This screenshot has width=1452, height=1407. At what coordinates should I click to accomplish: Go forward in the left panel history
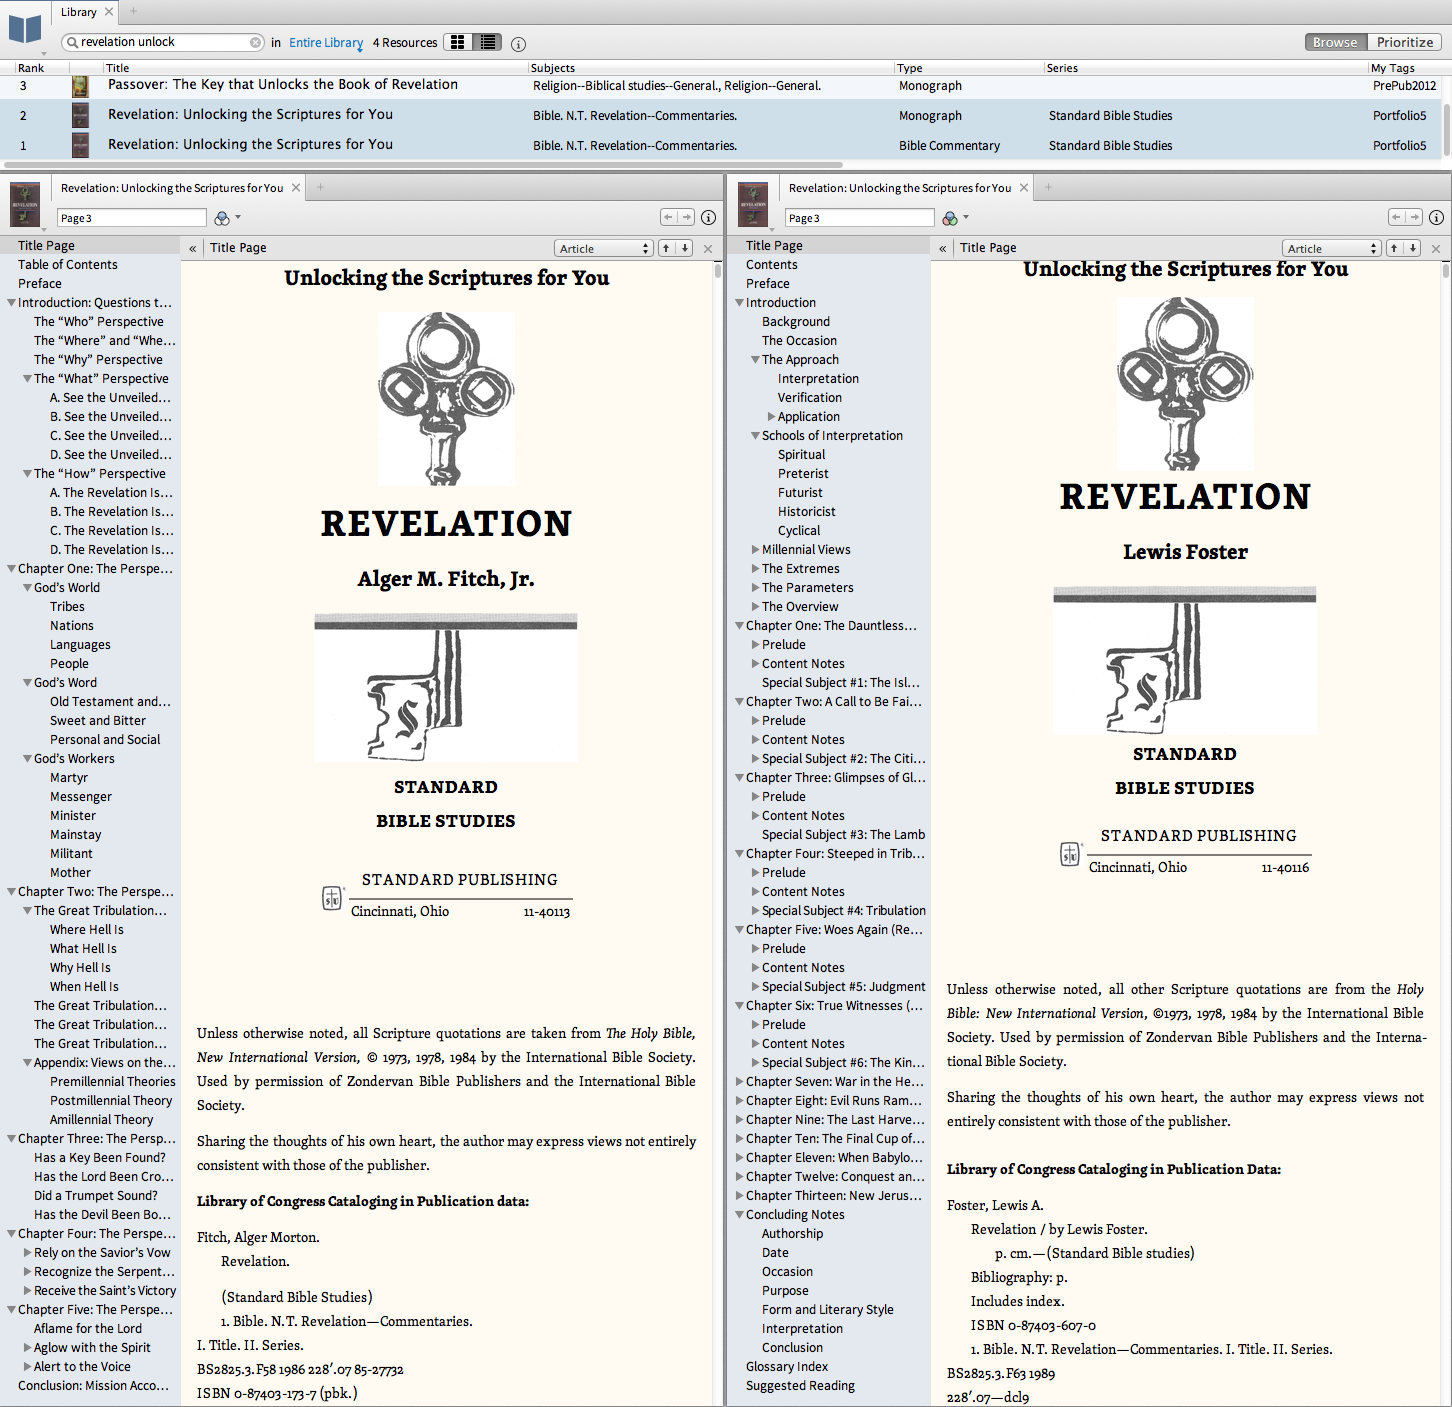[x=686, y=217]
